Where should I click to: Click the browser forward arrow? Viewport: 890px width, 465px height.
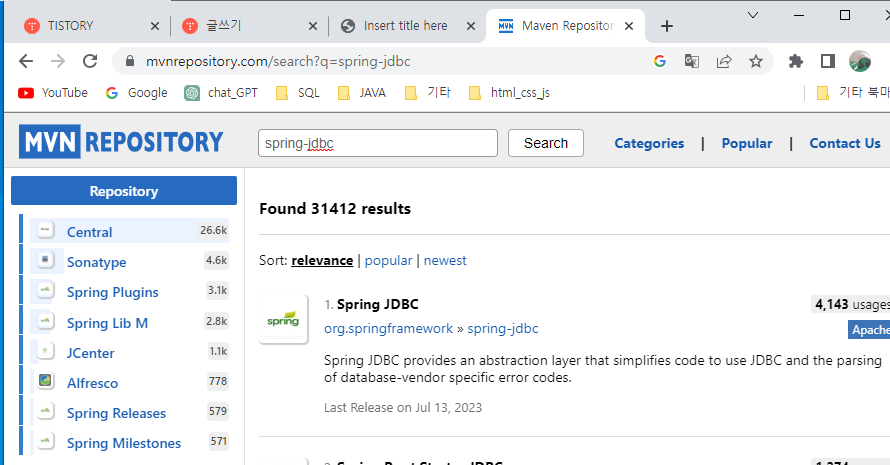[x=58, y=61]
